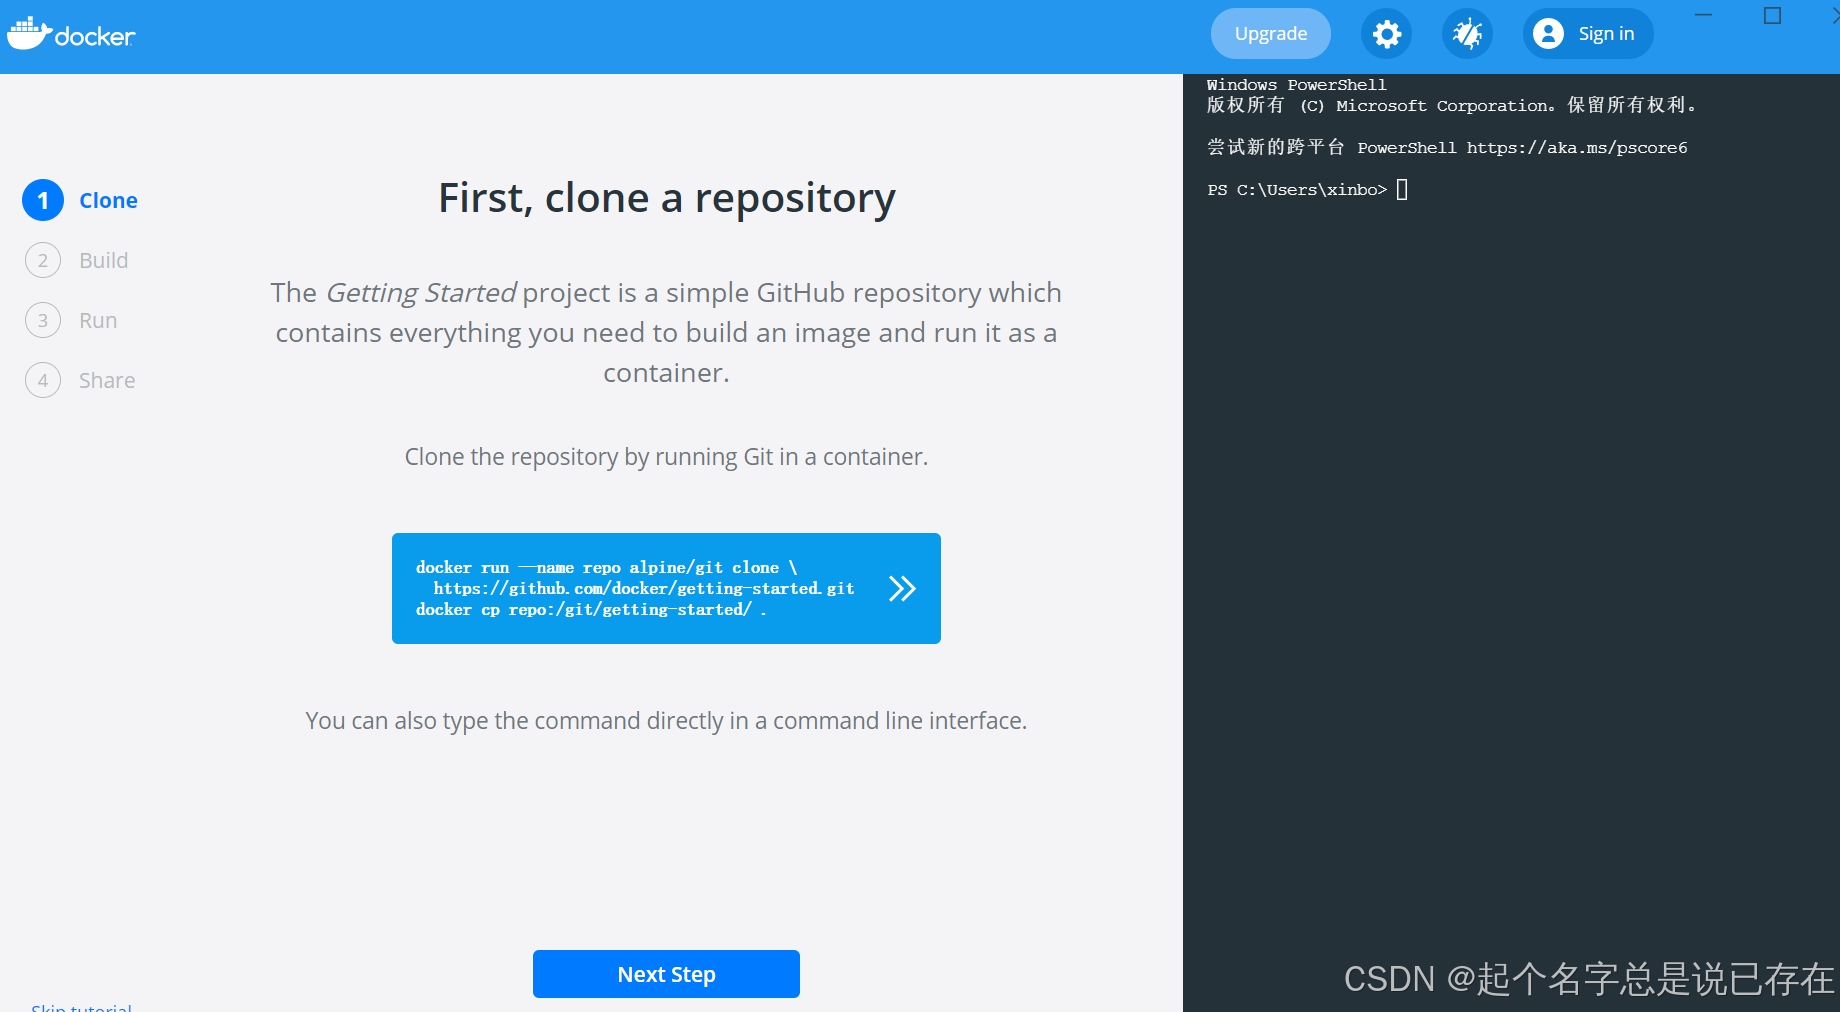Go to the Share step label

coord(107,381)
